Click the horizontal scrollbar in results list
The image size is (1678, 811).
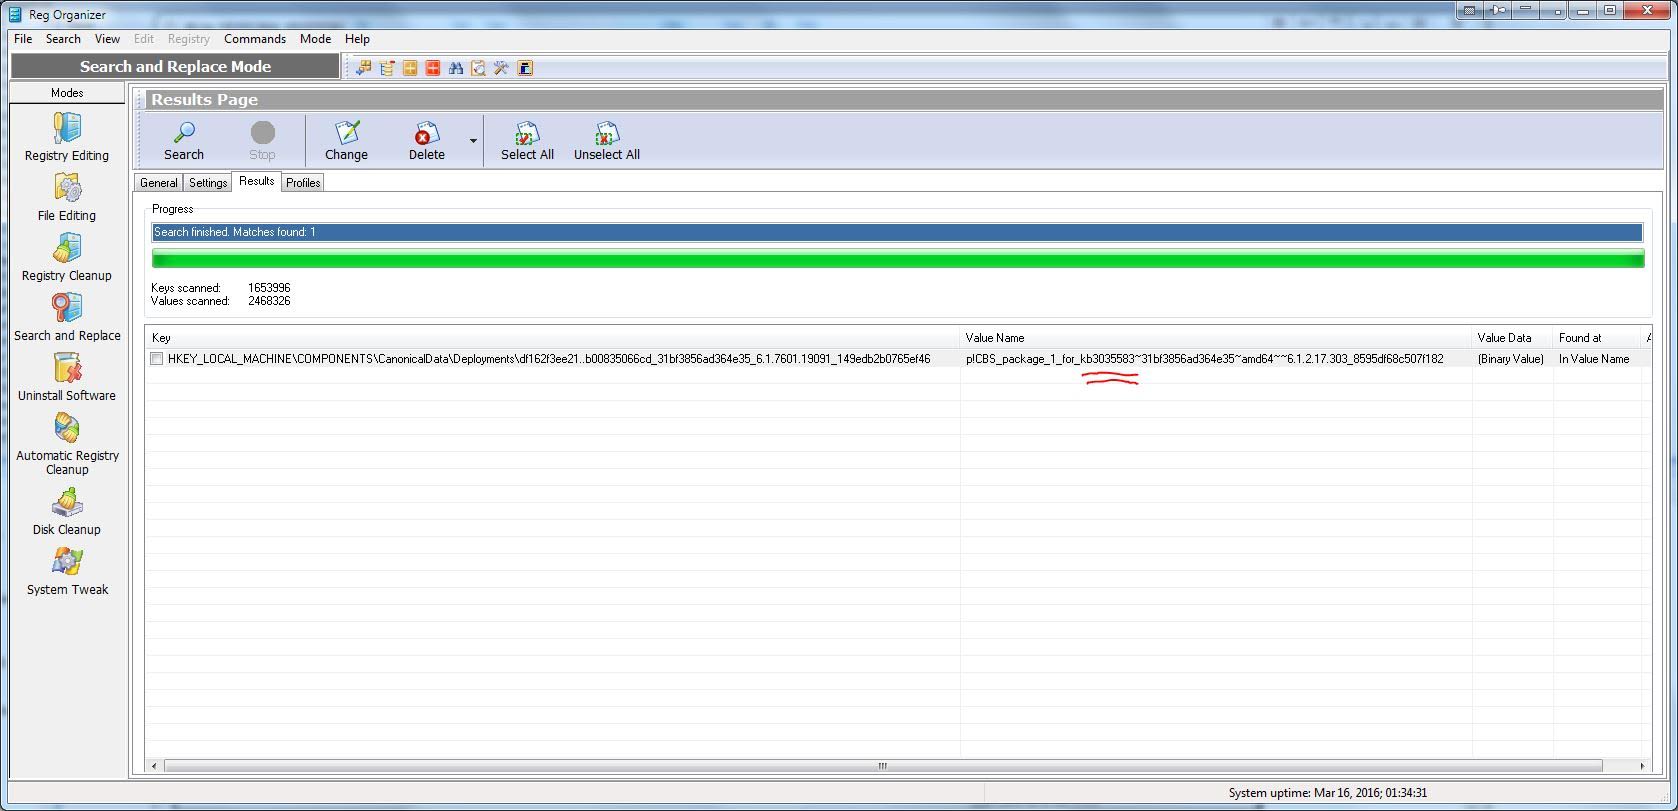tap(882, 766)
